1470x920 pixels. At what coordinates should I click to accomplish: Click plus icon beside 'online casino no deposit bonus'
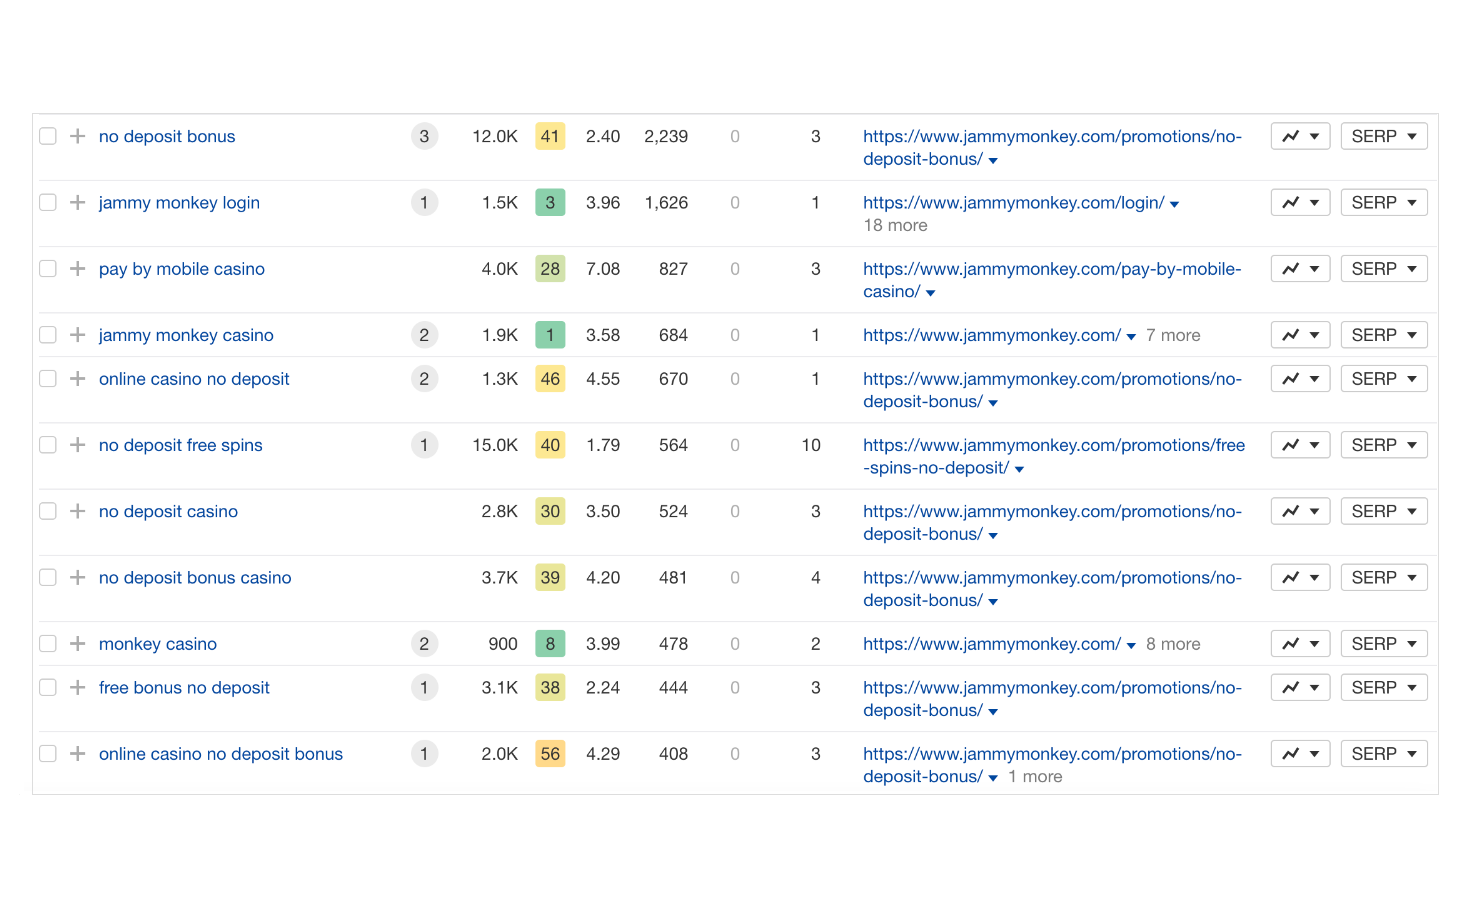click(77, 754)
